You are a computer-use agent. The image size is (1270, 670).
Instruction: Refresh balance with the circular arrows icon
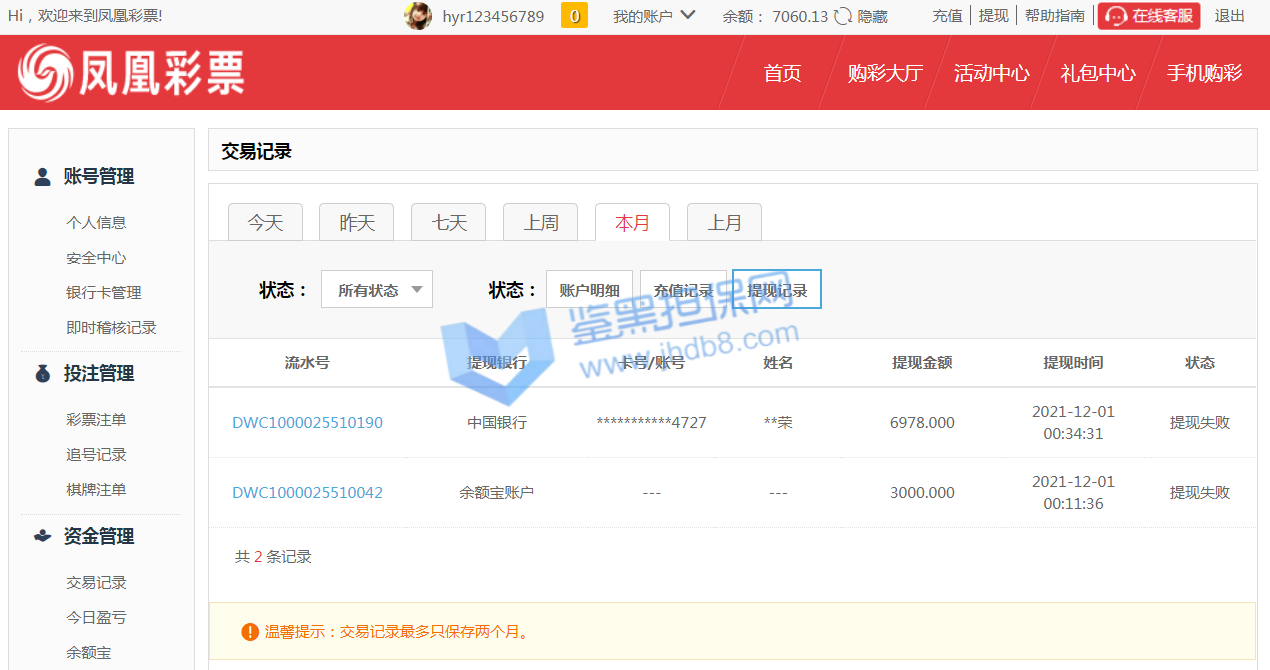click(x=843, y=16)
